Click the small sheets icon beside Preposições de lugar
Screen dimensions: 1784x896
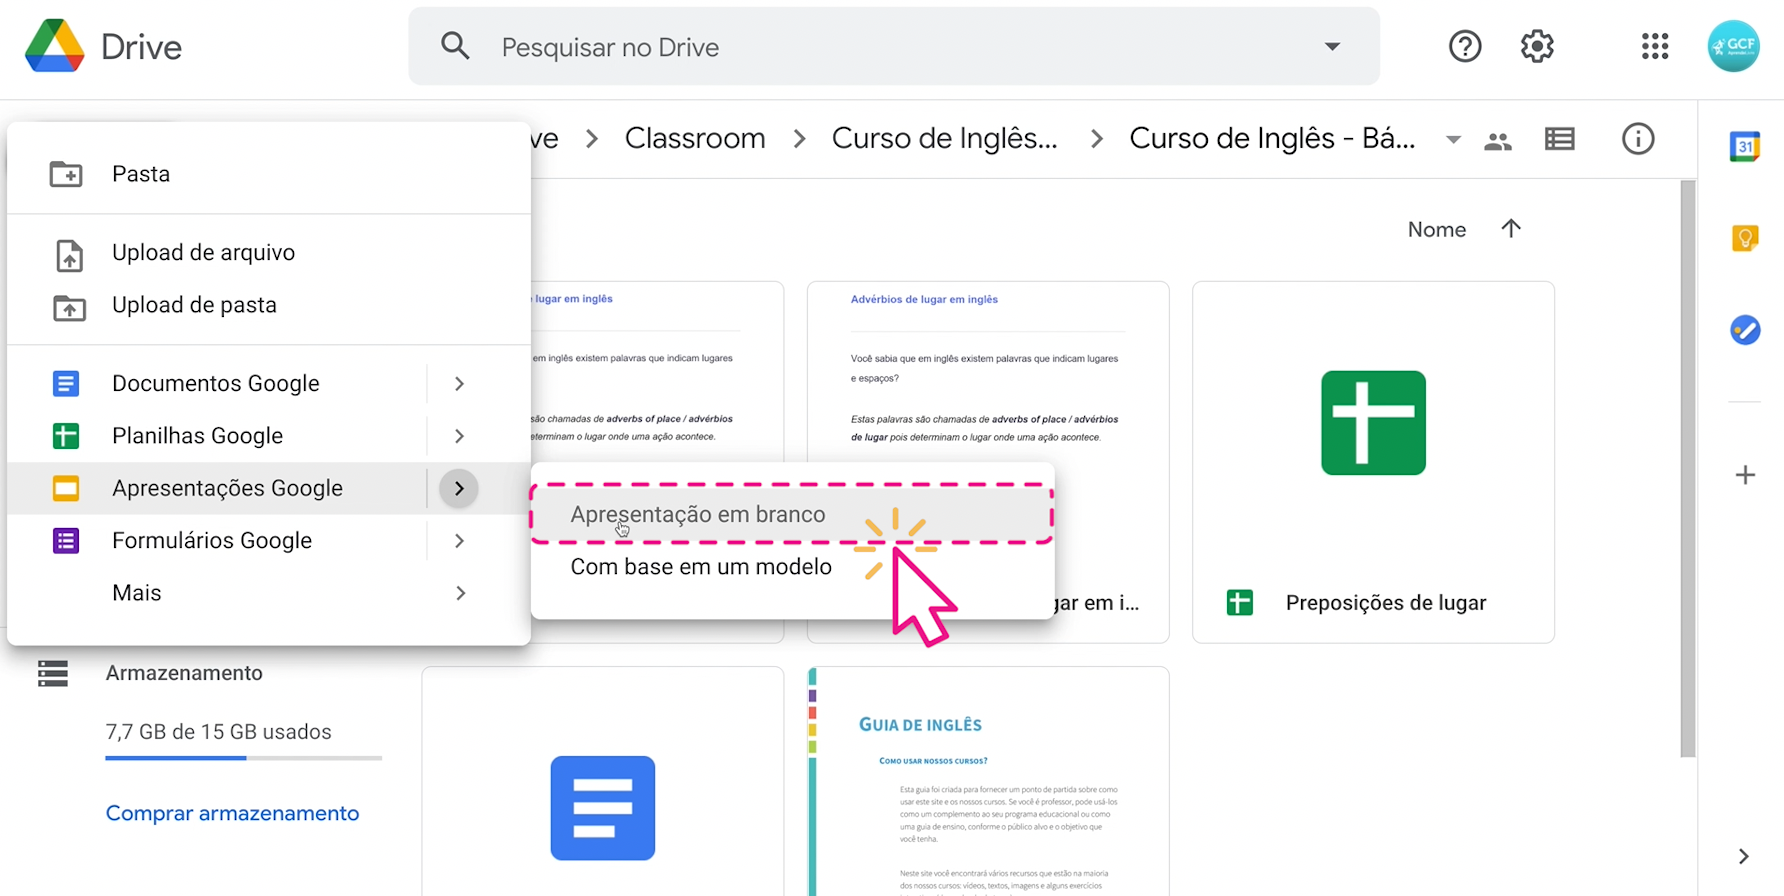(1240, 603)
